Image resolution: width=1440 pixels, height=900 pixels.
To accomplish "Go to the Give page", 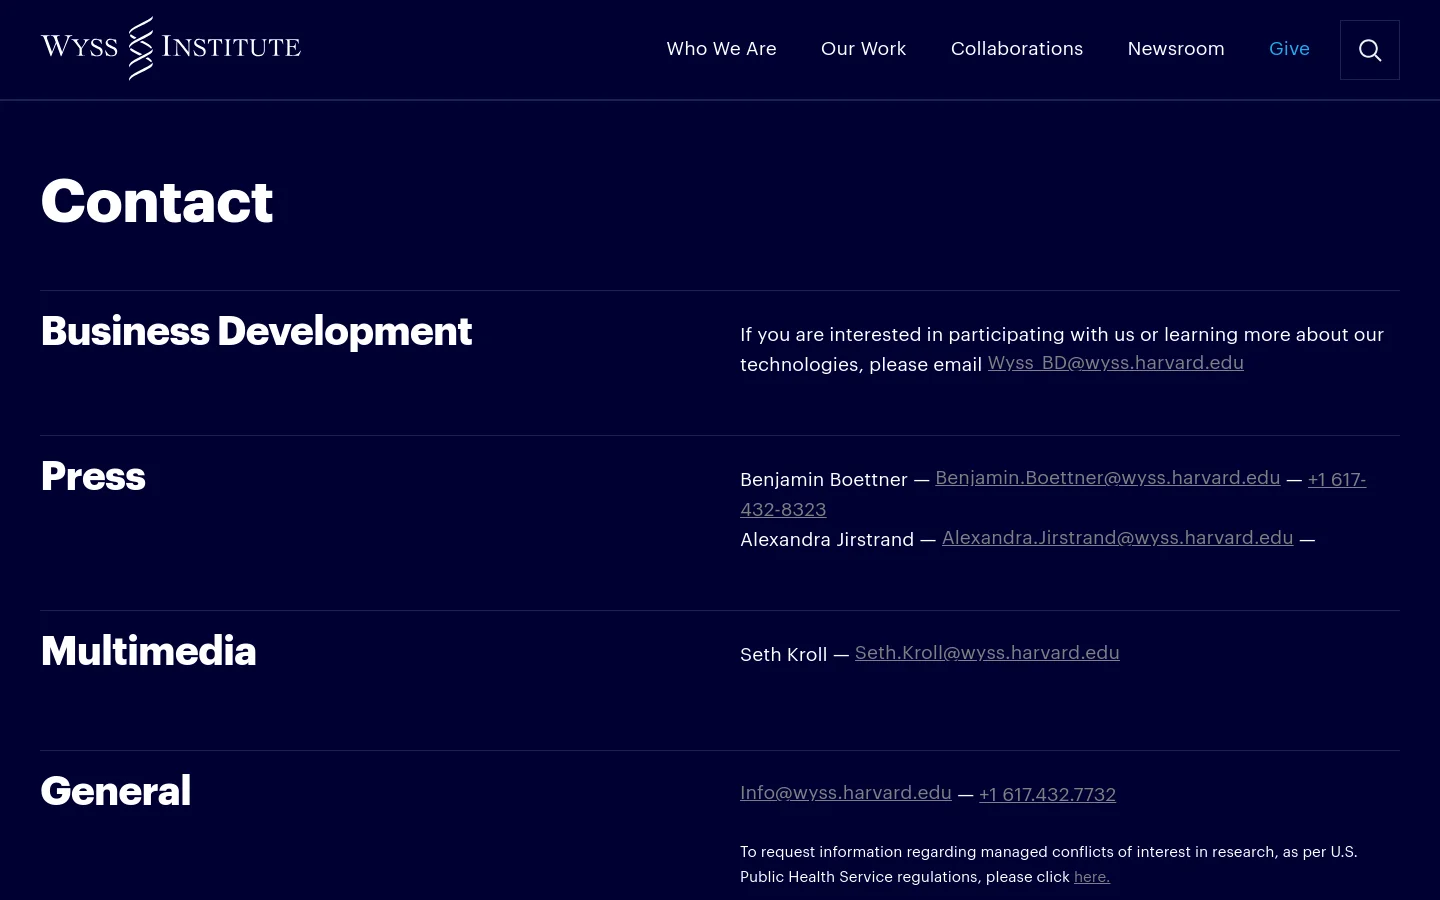I will [x=1289, y=49].
